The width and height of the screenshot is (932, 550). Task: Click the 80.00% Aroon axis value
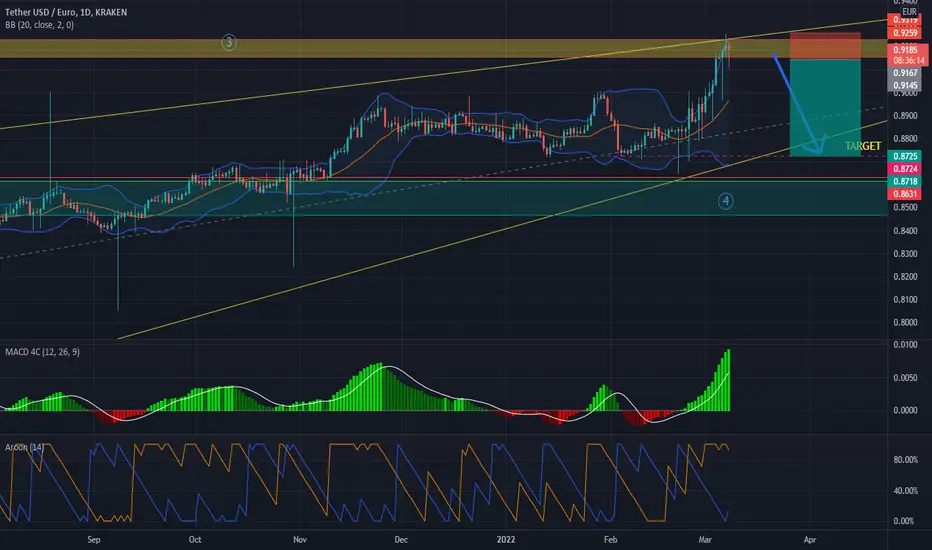tap(905, 460)
